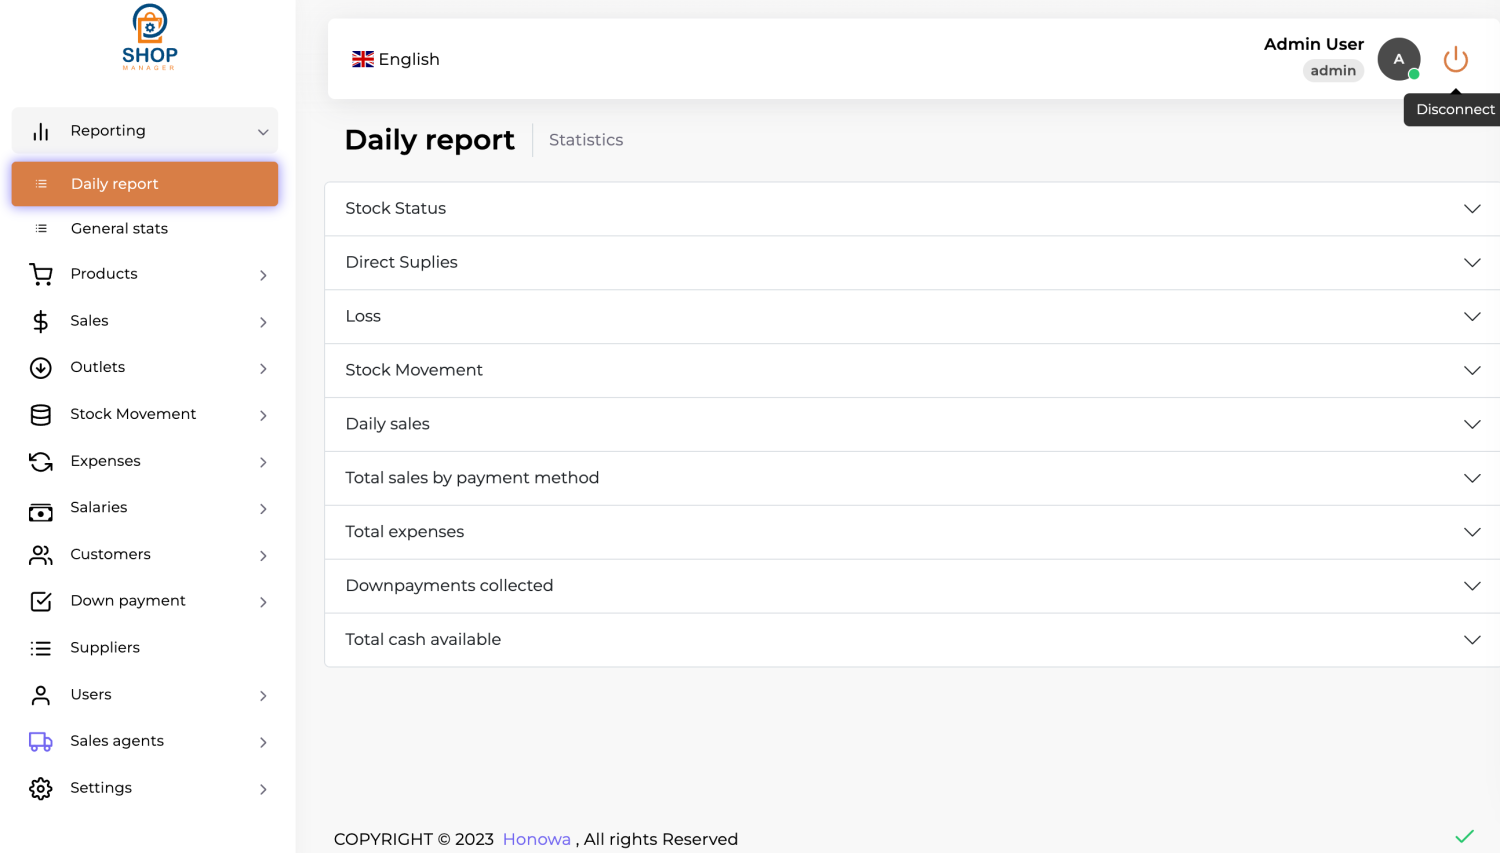
Task: Click the list icon beside General stats
Action: pos(41,229)
